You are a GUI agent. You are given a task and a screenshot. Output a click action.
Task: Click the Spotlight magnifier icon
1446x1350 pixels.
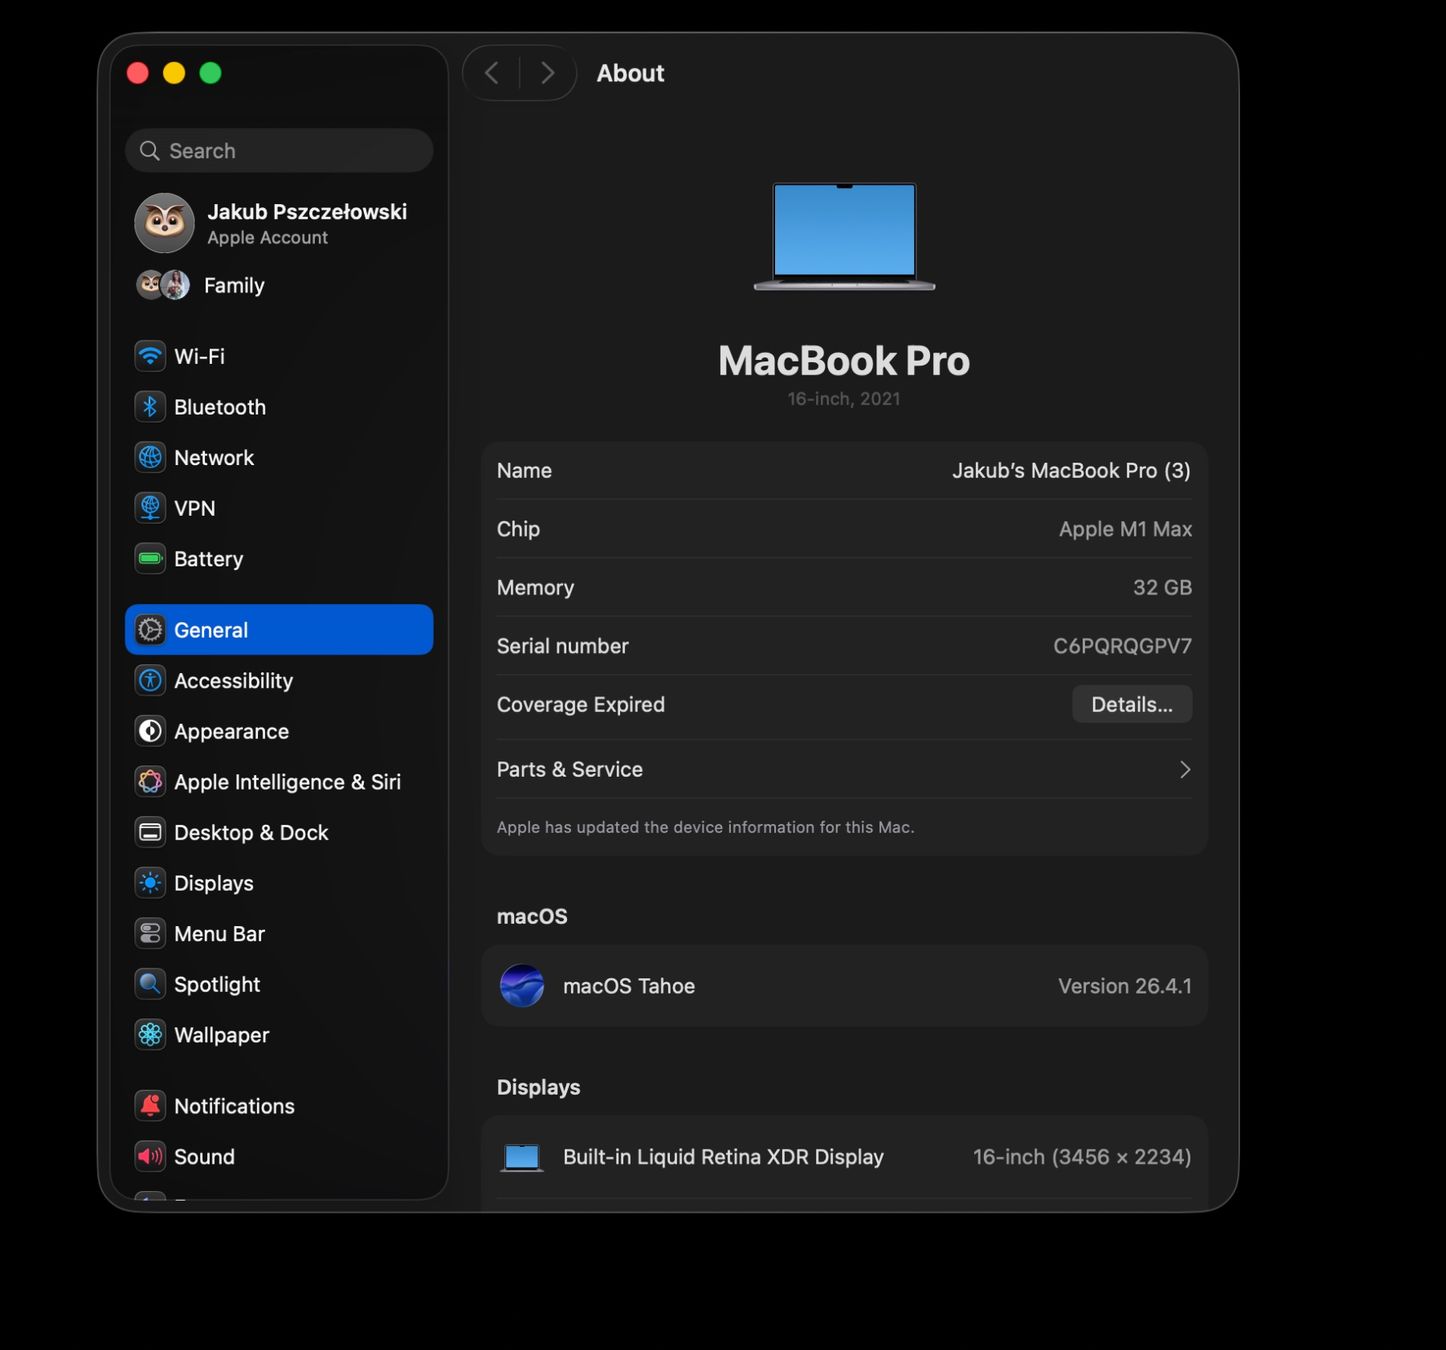[150, 984]
